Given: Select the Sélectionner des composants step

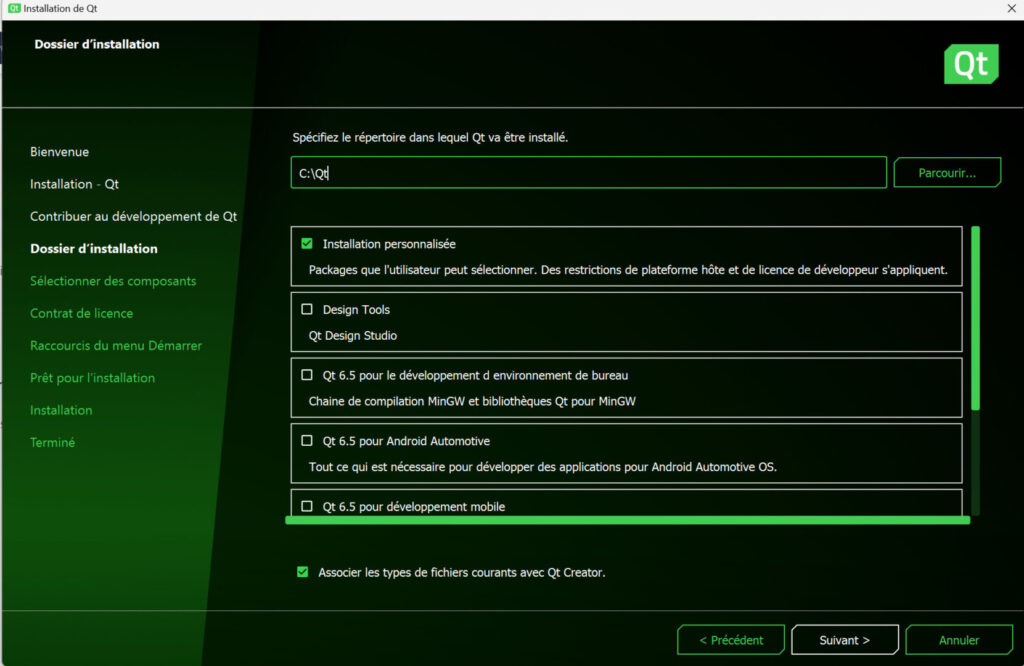Looking at the screenshot, I should coord(113,281).
